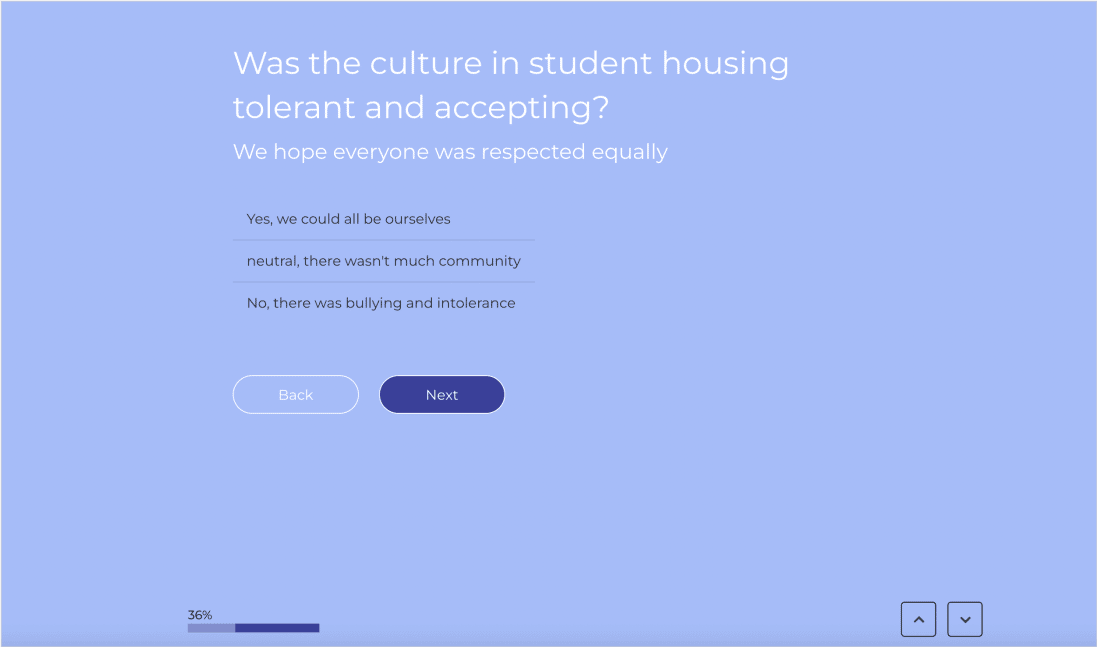Pick "No, there was bullying and intolerance"
The width and height of the screenshot is (1097, 647).
[381, 303]
